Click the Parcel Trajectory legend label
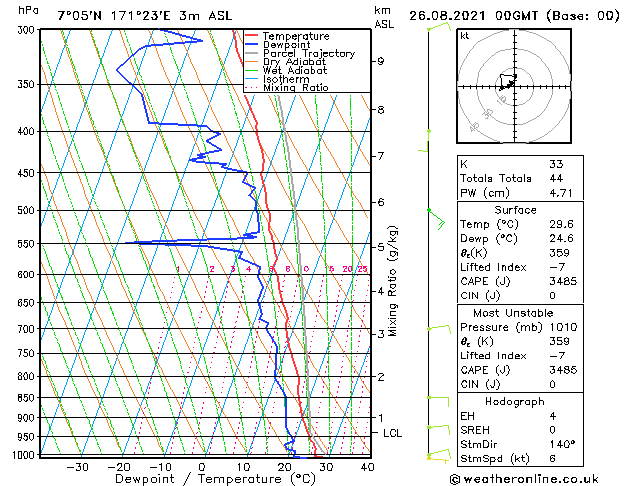Viewport: 629px width, 486px height. (309, 53)
